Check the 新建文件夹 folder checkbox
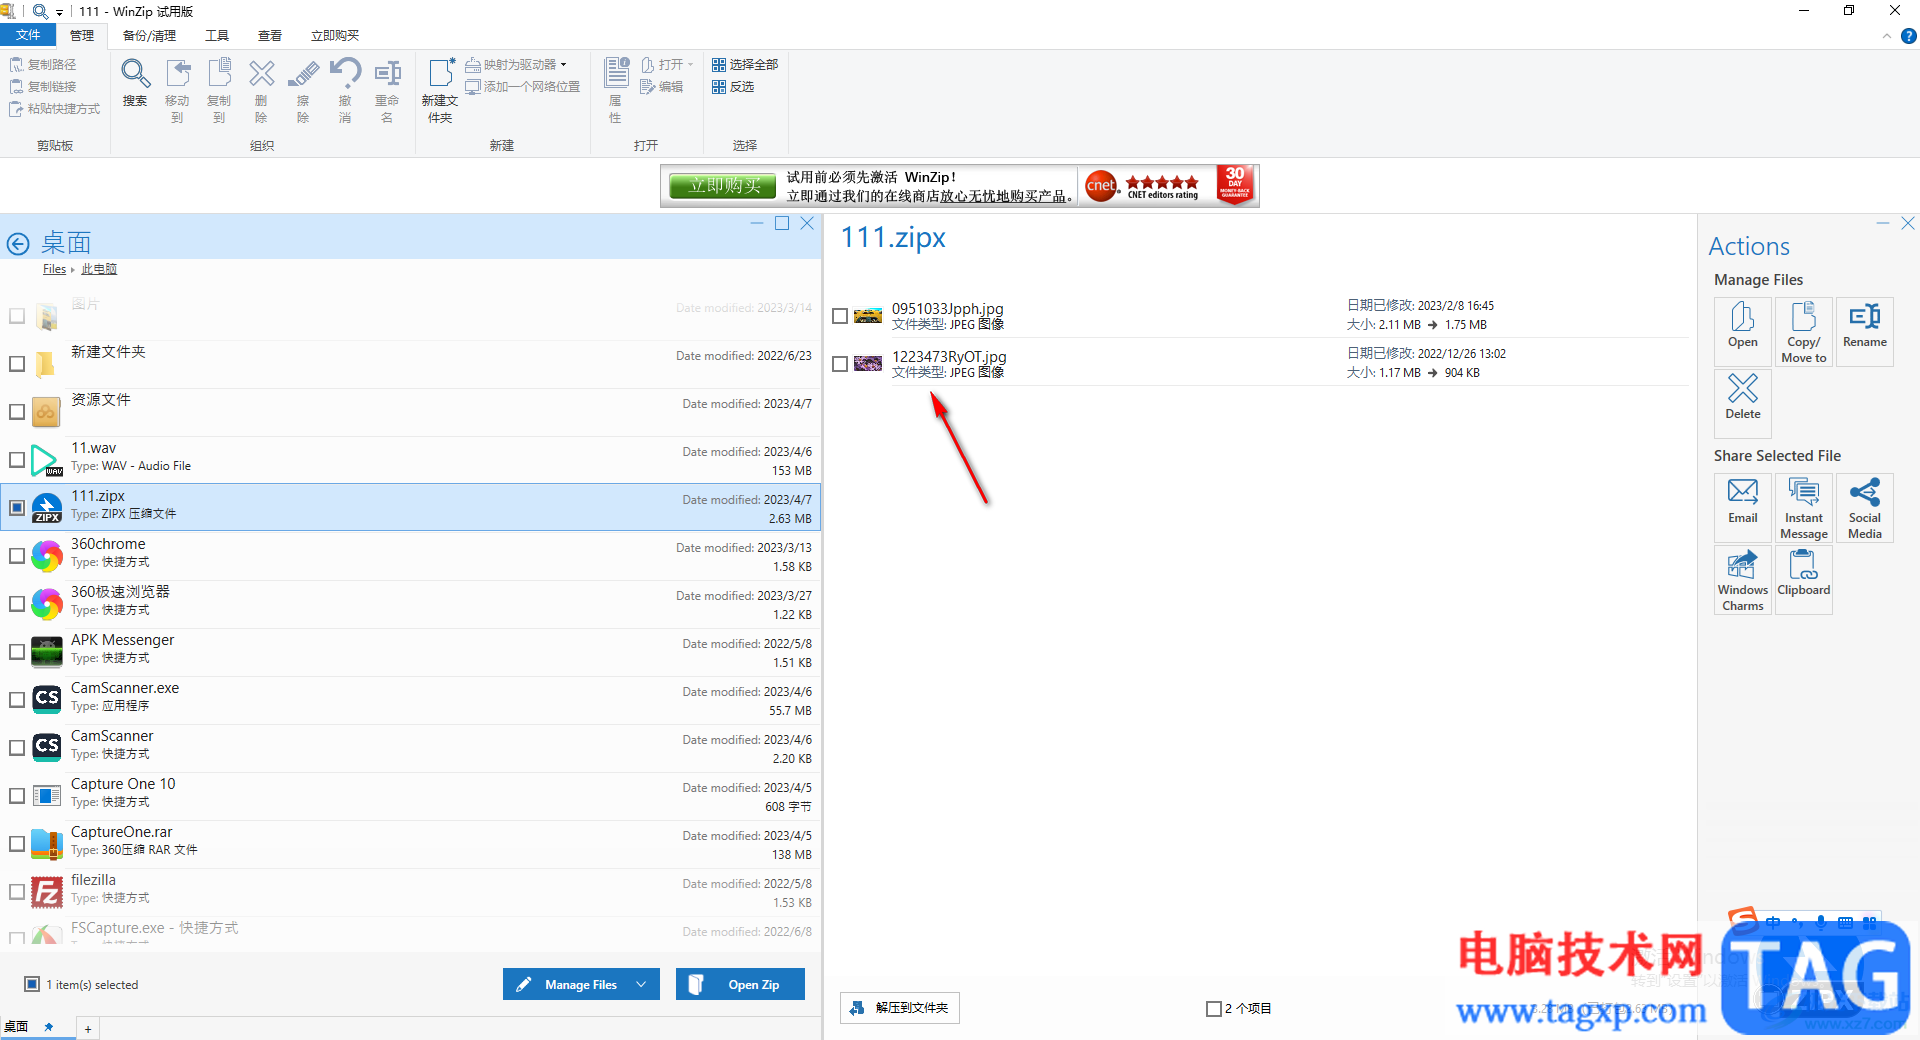The image size is (1920, 1040). pos(17,364)
